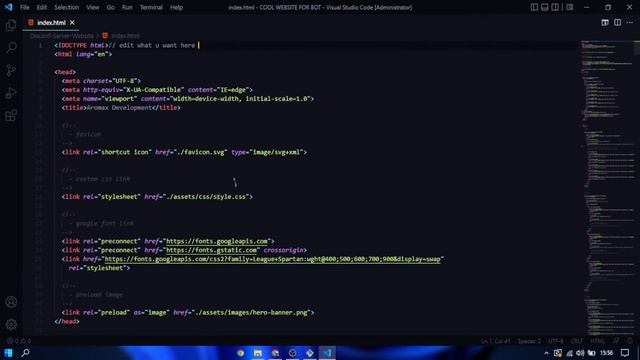640x360 pixels.
Task: Open the Terminal menu
Action: pos(151,7)
